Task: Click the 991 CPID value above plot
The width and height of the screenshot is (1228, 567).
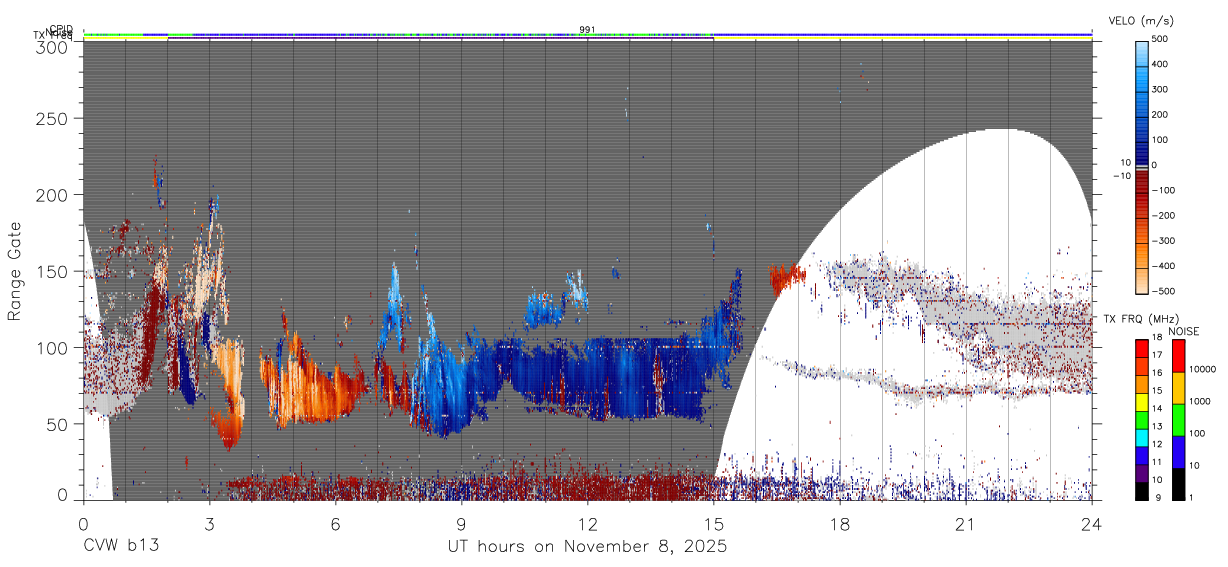Action: pos(587,29)
